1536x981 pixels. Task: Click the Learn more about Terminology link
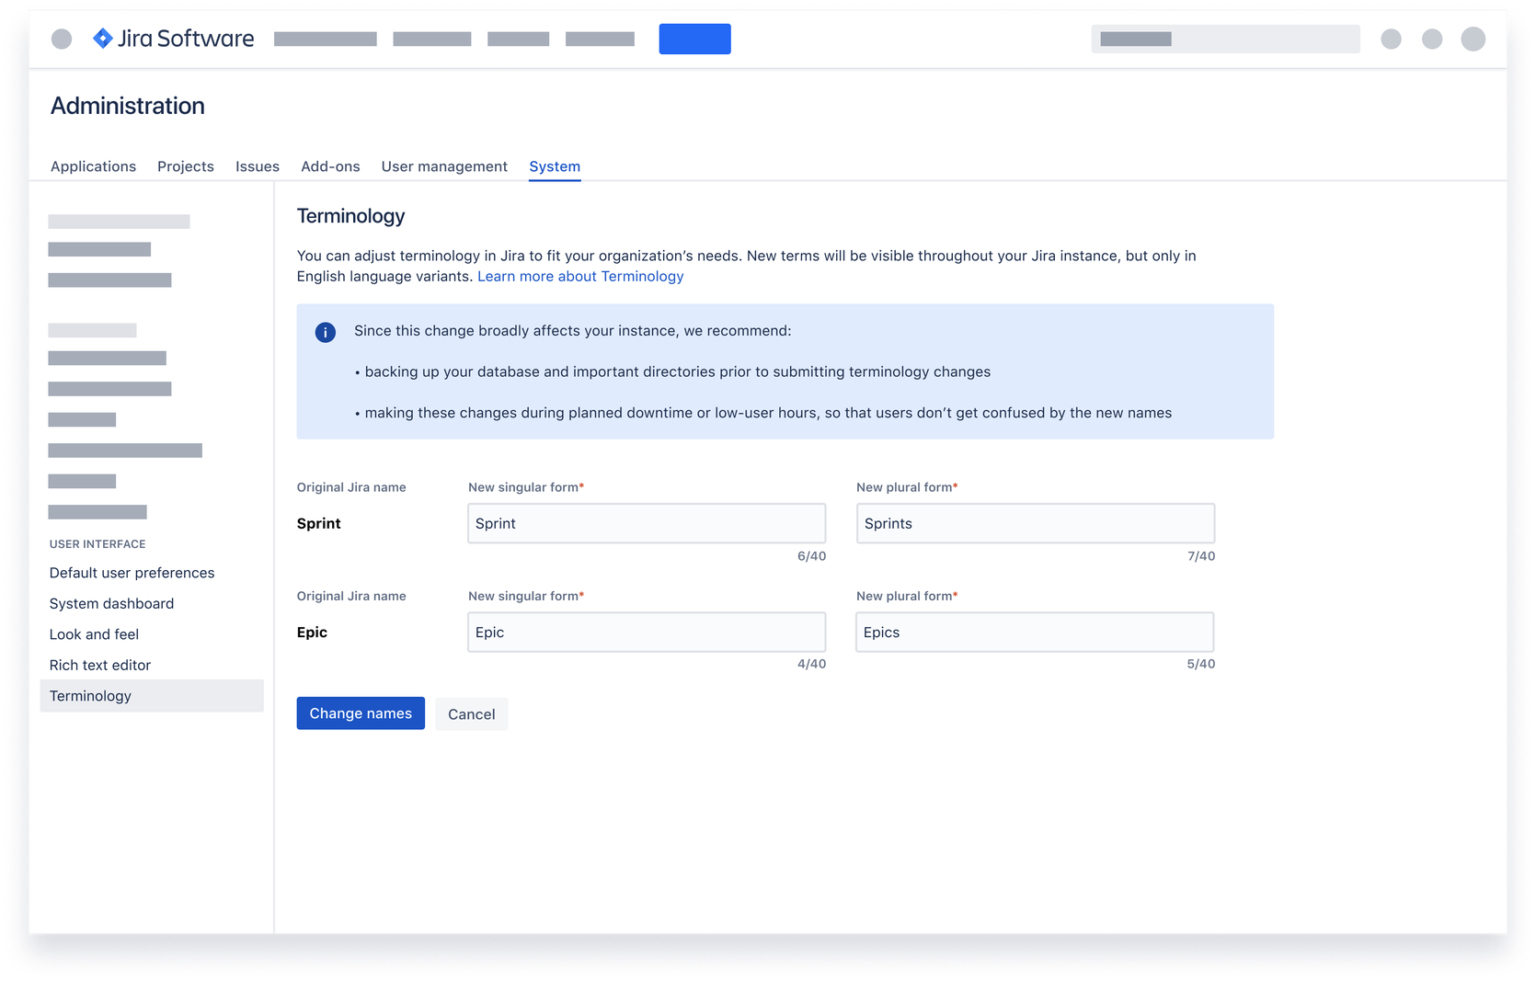[580, 276]
